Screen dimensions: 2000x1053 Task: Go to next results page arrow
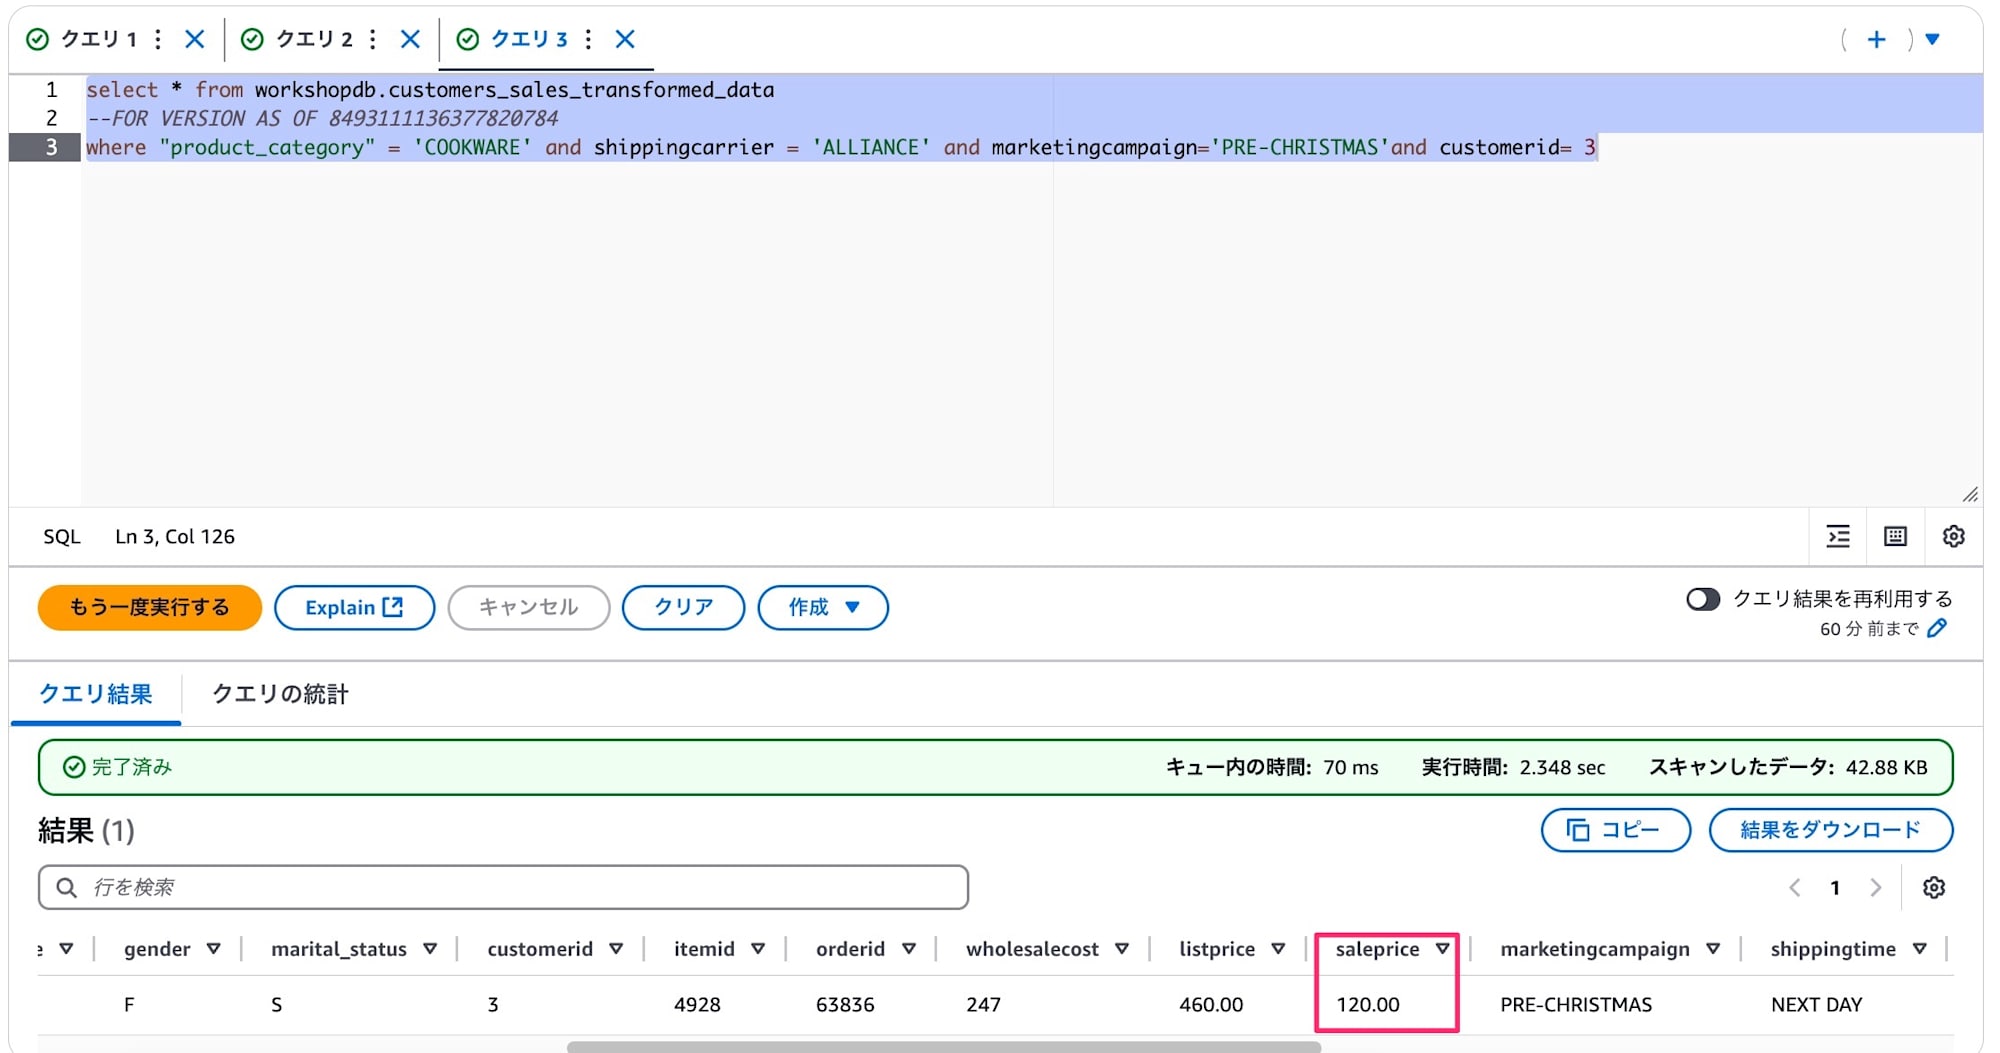point(1876,887)
